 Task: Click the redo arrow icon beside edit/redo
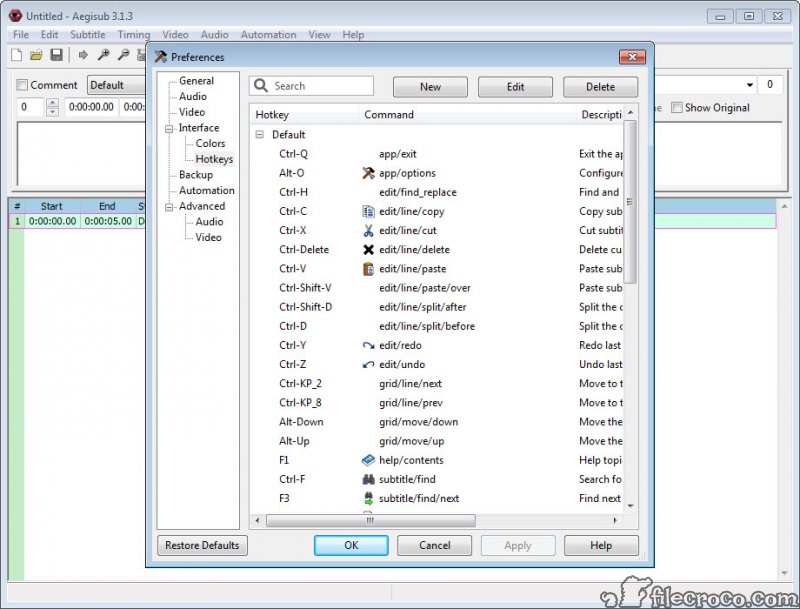(x=368, y=345)
